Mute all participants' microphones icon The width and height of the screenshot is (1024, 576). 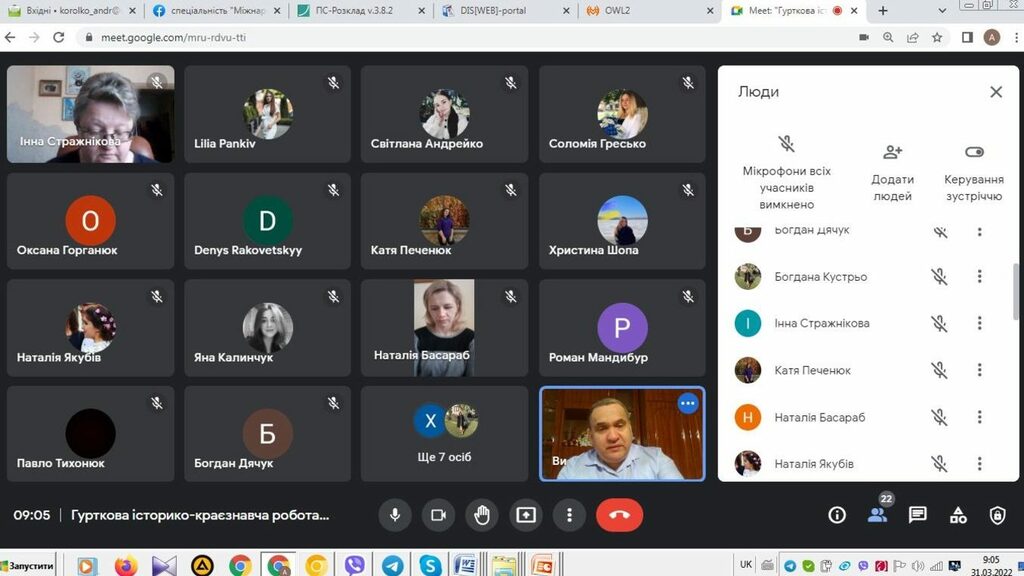[787, 145]
